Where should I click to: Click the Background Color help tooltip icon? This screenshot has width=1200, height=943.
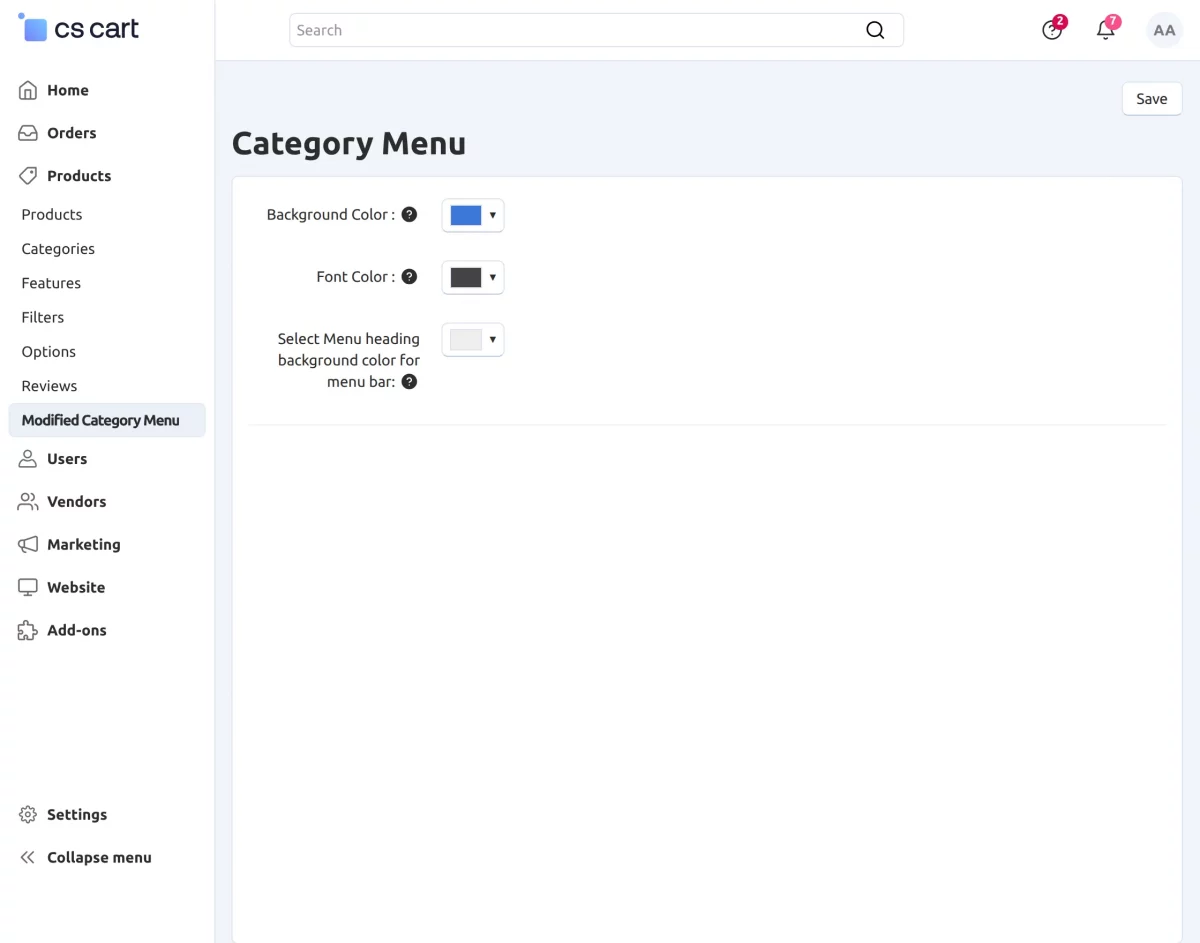(x=409, y=214)
